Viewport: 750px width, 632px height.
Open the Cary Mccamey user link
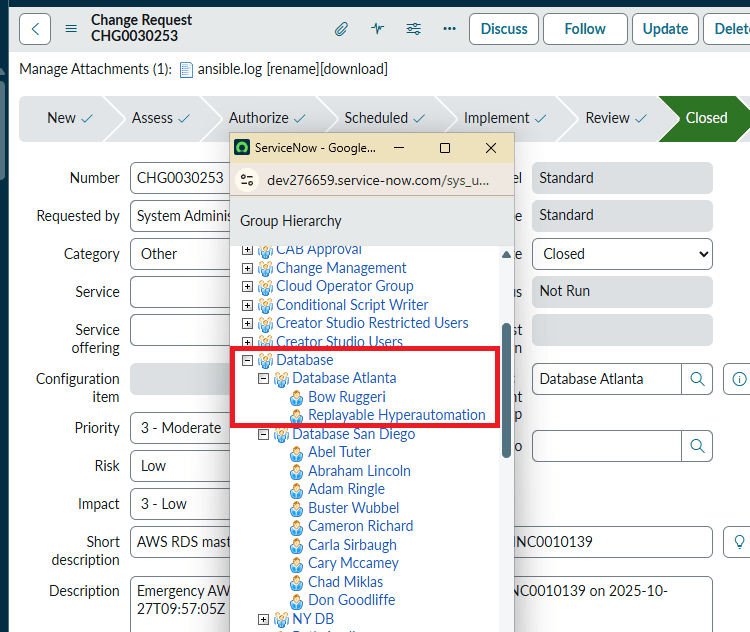point(353,564)
